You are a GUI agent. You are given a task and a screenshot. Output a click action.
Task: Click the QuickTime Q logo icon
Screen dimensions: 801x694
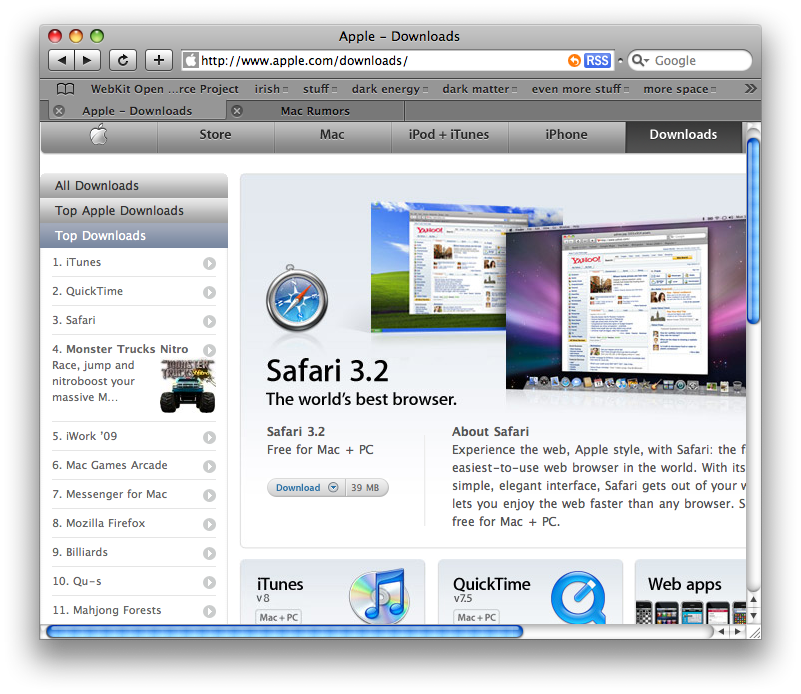[578, 597]
